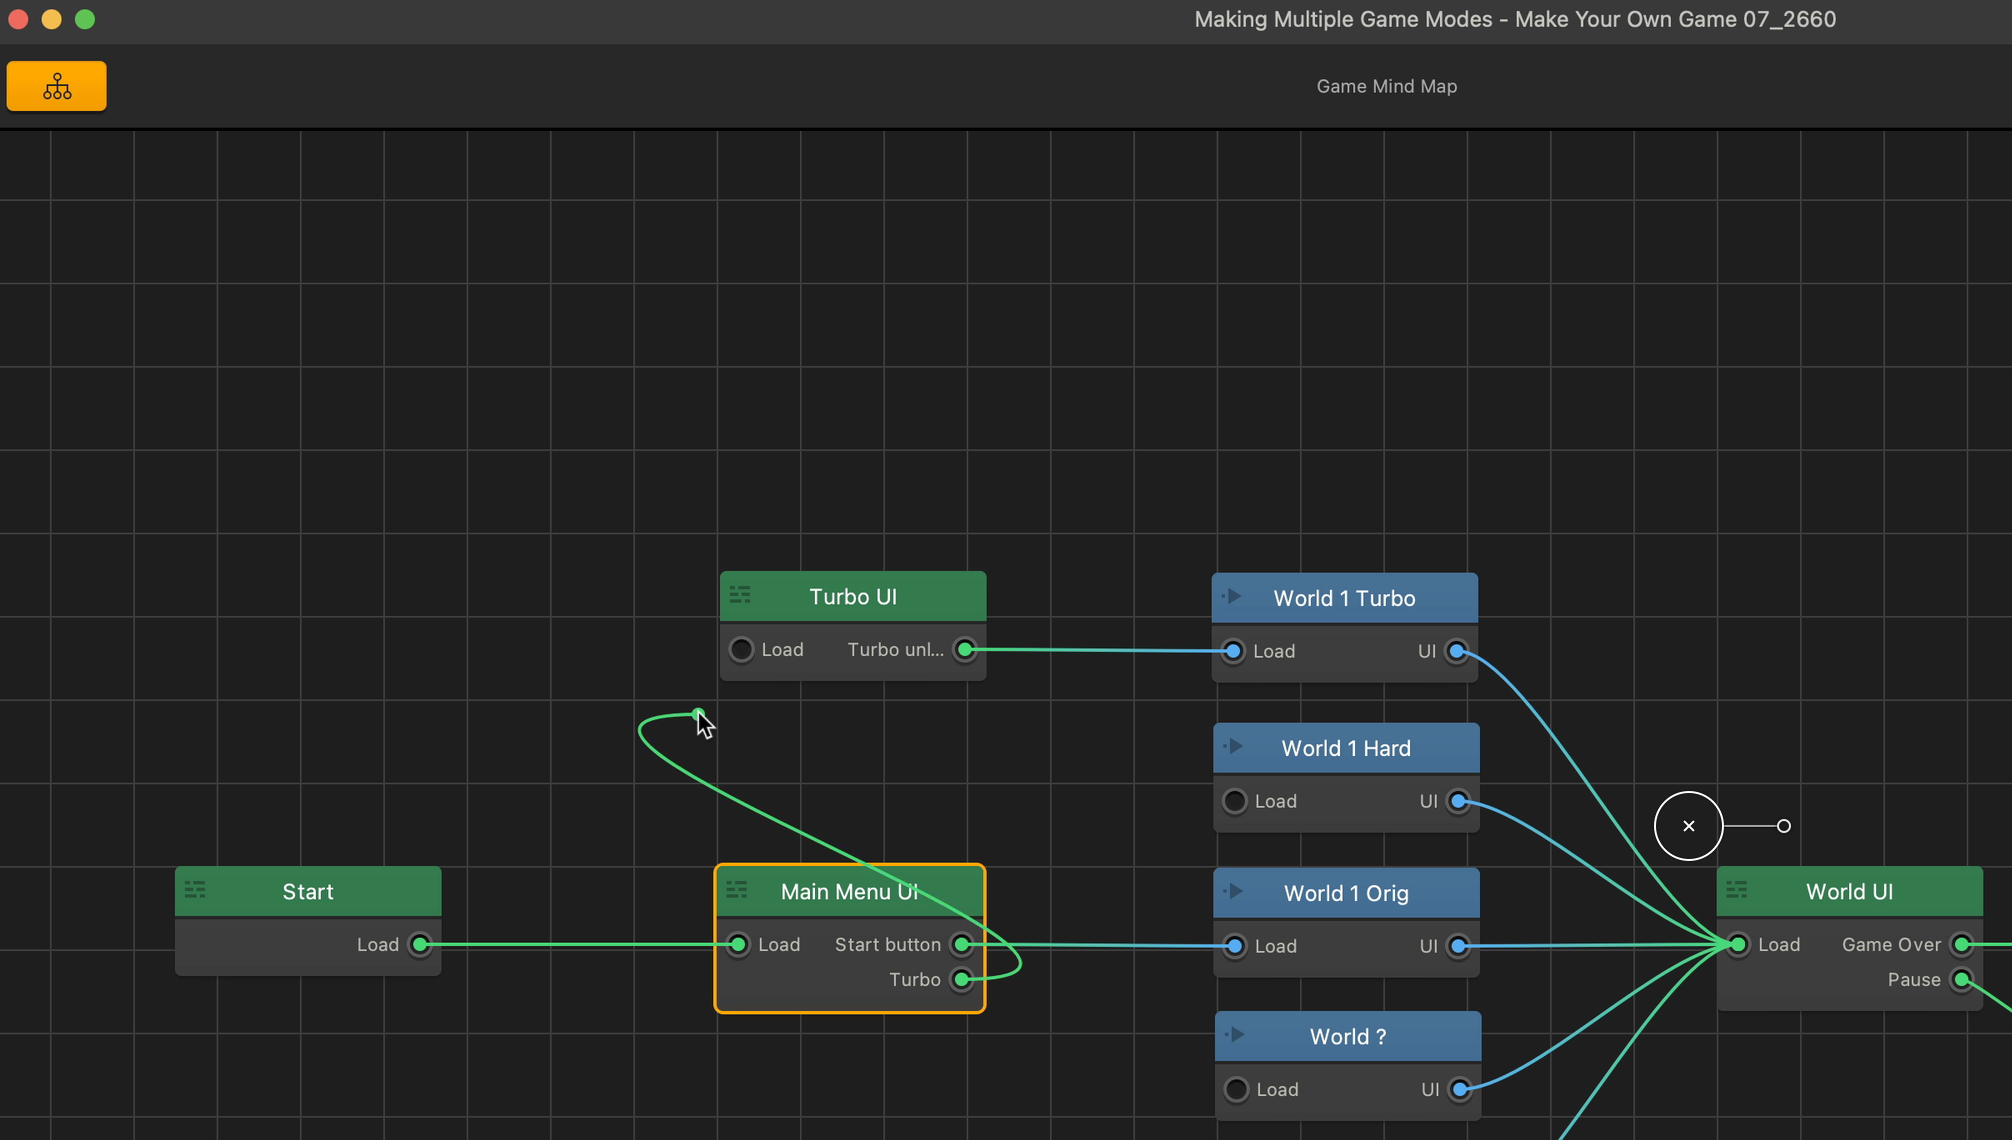Click the small handle beside the X circle
The width and height of the screenshot is (2012, 1140).
(x=1783, y=826)
